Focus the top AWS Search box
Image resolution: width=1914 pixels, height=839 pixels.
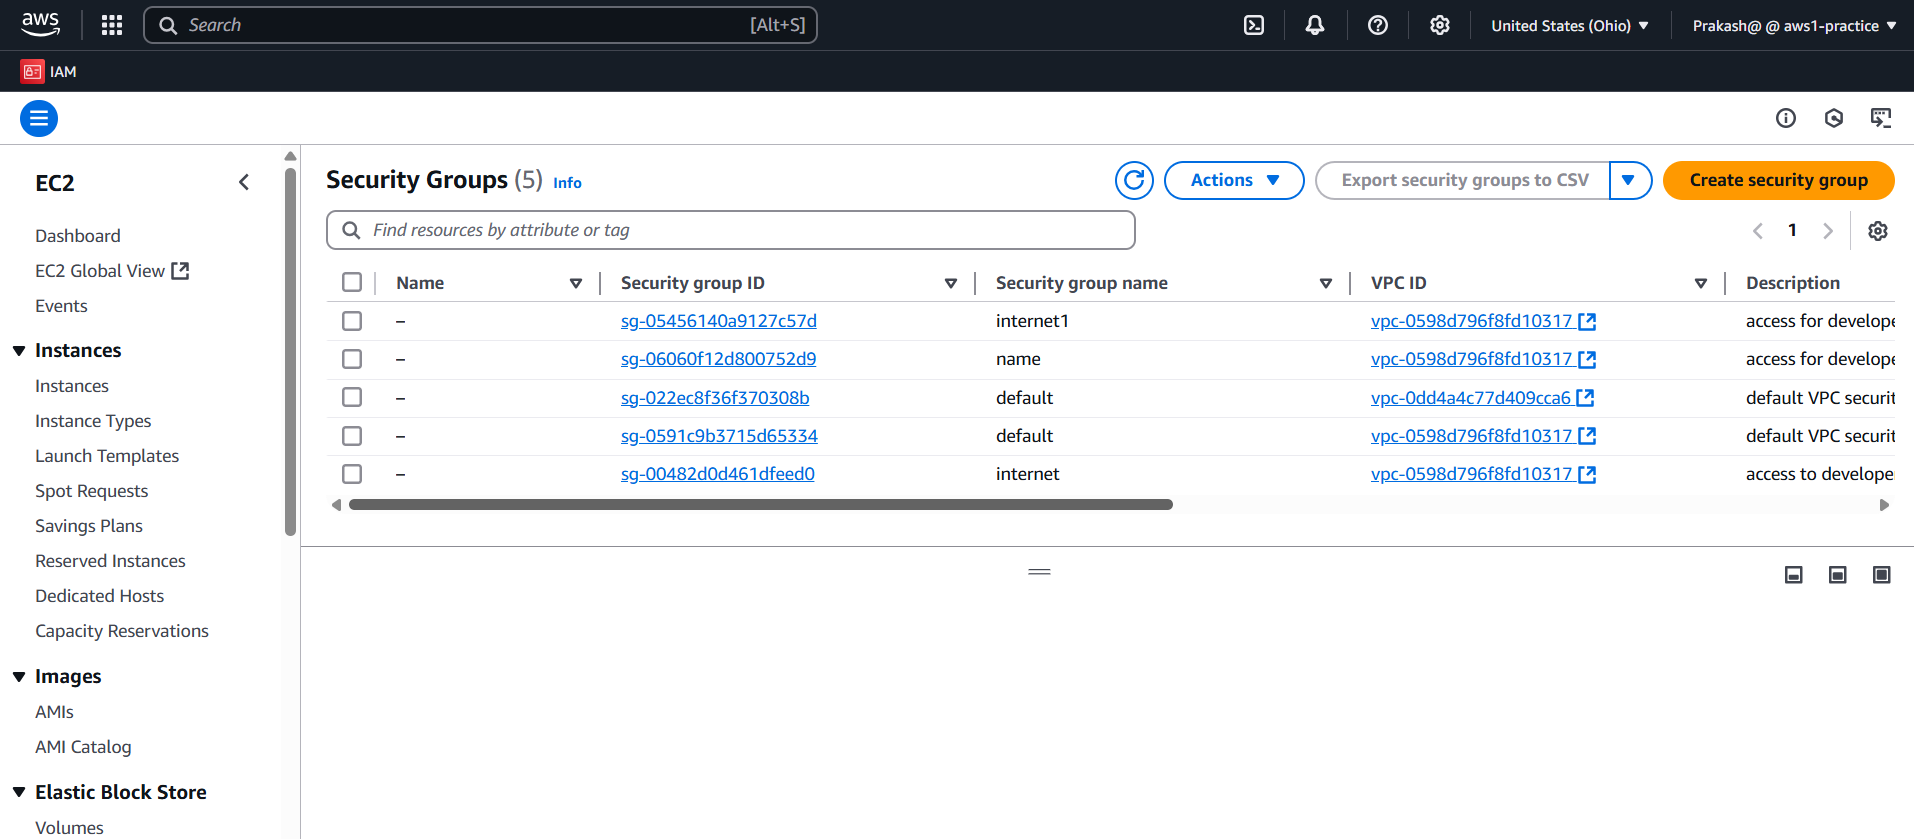click(x=480, y=25)
